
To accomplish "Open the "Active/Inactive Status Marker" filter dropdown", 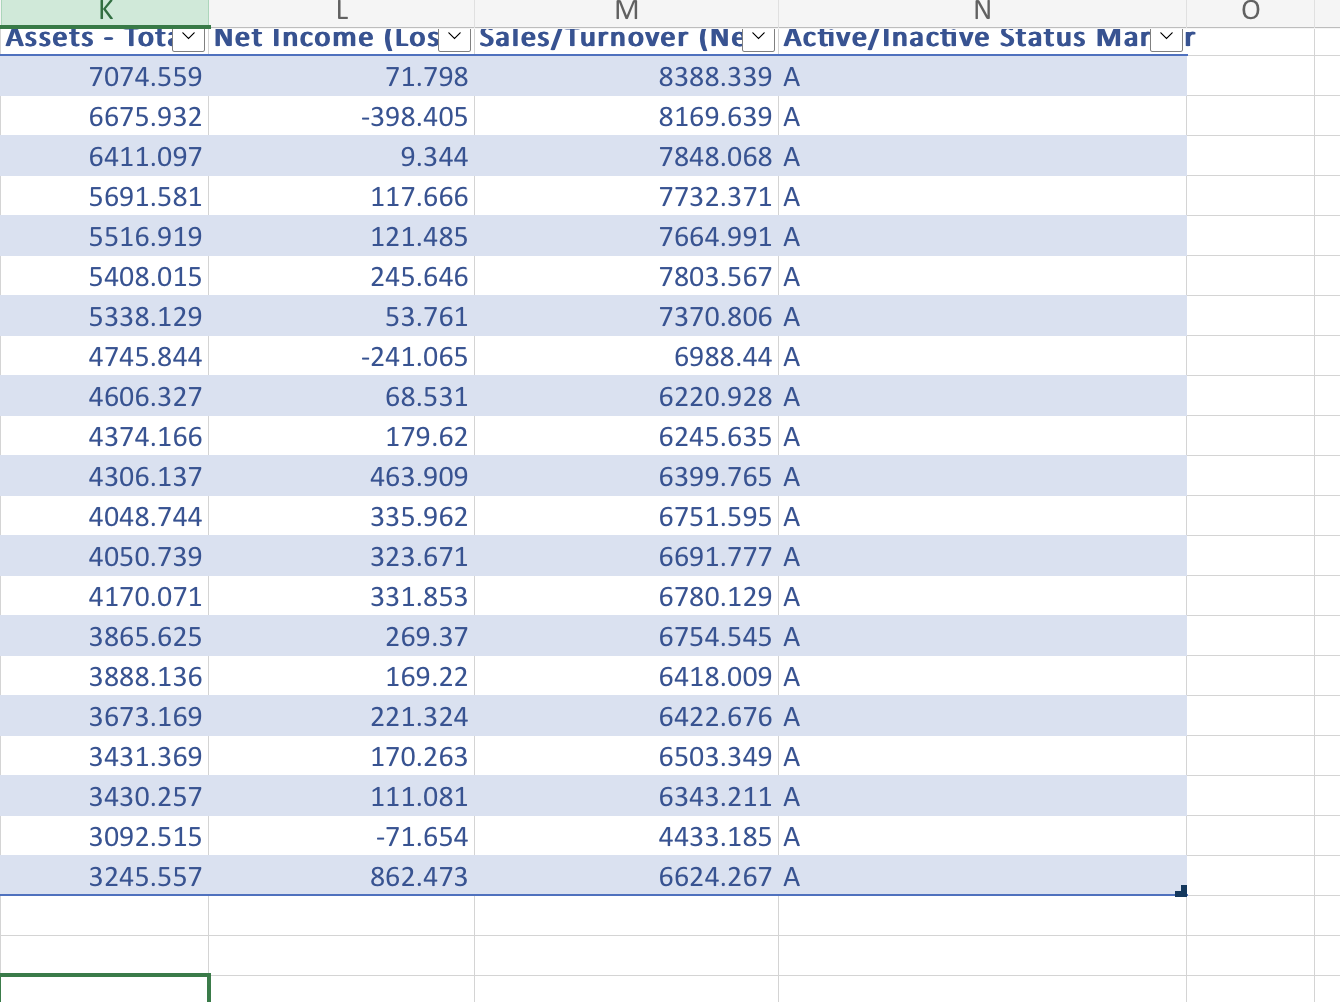I will tap(1165, 37).
